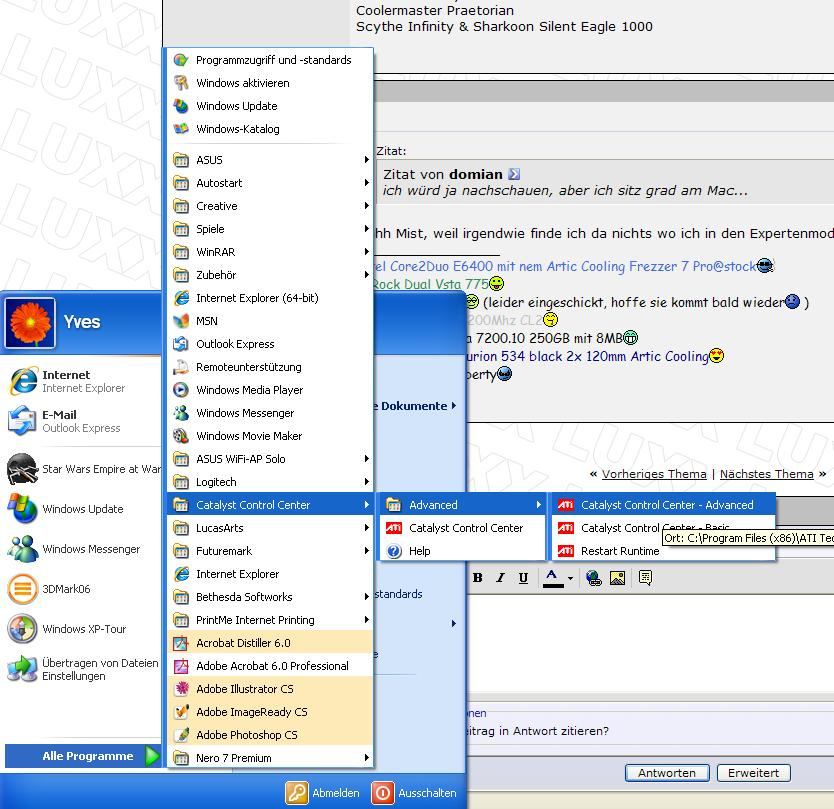834x809 pixels.
Task: Expand the Zubehör submenu arrow
Action: 366,274
